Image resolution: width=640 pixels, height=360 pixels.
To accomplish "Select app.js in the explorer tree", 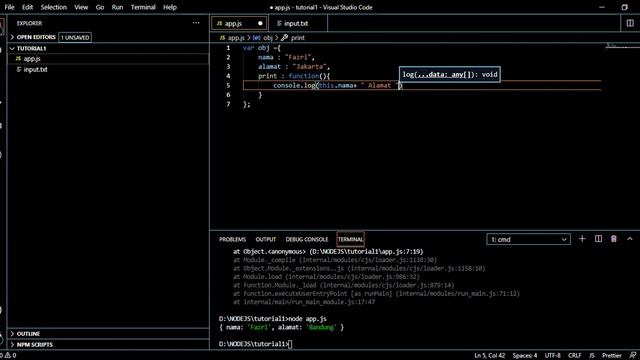I will [x=109, y=59].
